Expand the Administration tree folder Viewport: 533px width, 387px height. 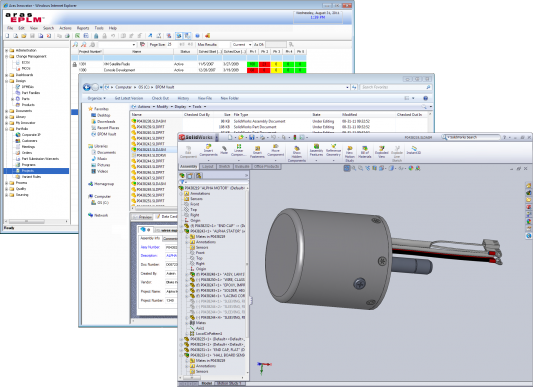pyautogui.click(x=6, y=50)
